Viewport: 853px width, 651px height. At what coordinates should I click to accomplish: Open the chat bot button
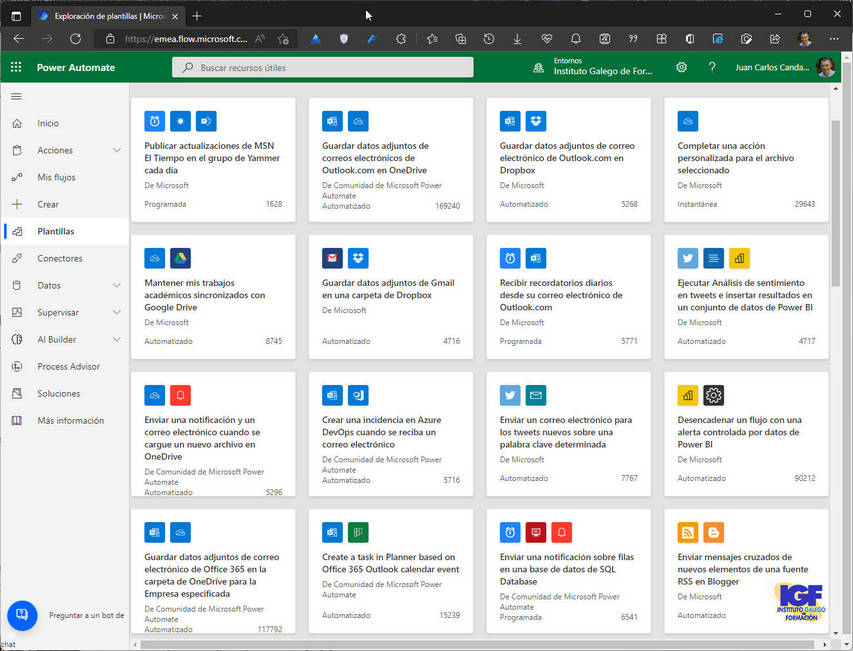(x=22, y=614)
